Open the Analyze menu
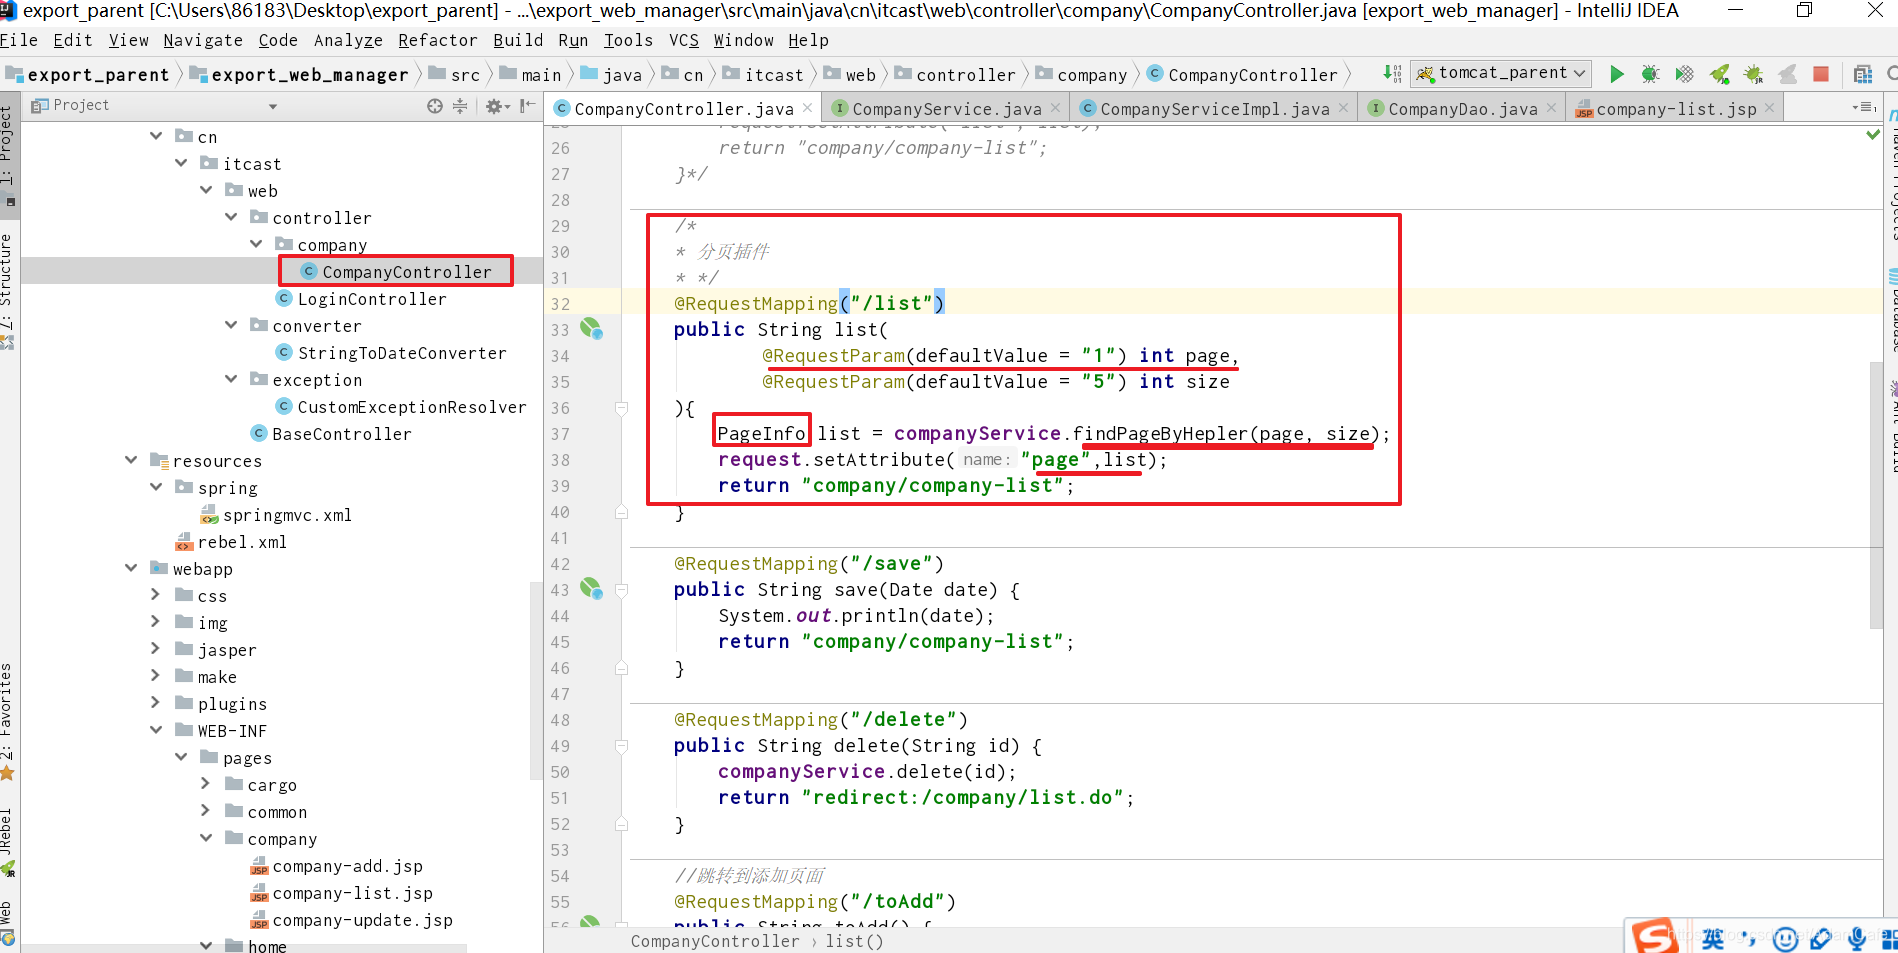The width and height of the screenshot is (1898, 953). (348, 40)
